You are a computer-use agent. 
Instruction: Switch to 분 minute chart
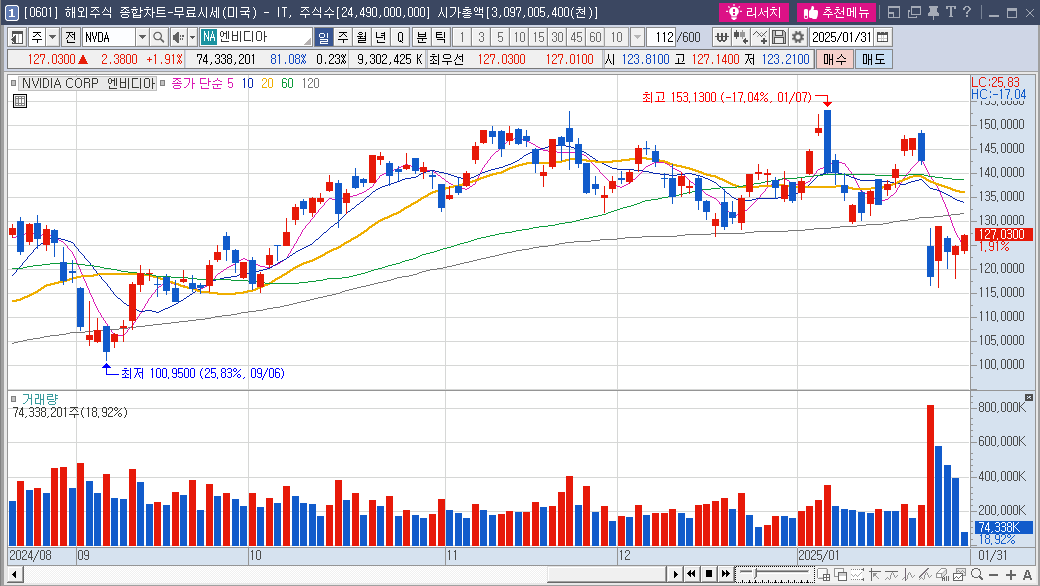422,37
